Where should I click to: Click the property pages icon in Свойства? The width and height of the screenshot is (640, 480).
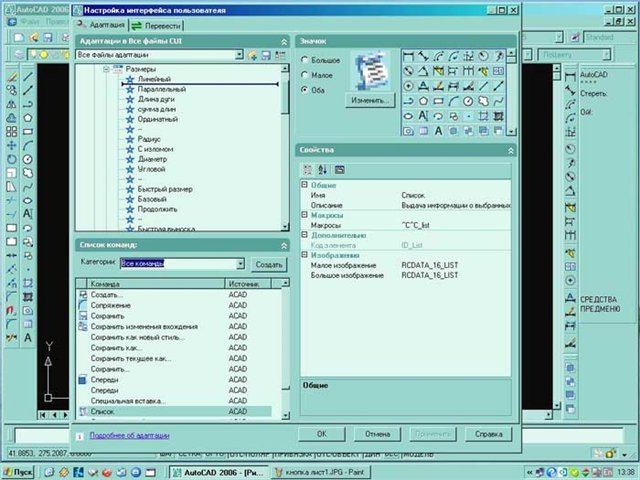(x=339, y=170)
